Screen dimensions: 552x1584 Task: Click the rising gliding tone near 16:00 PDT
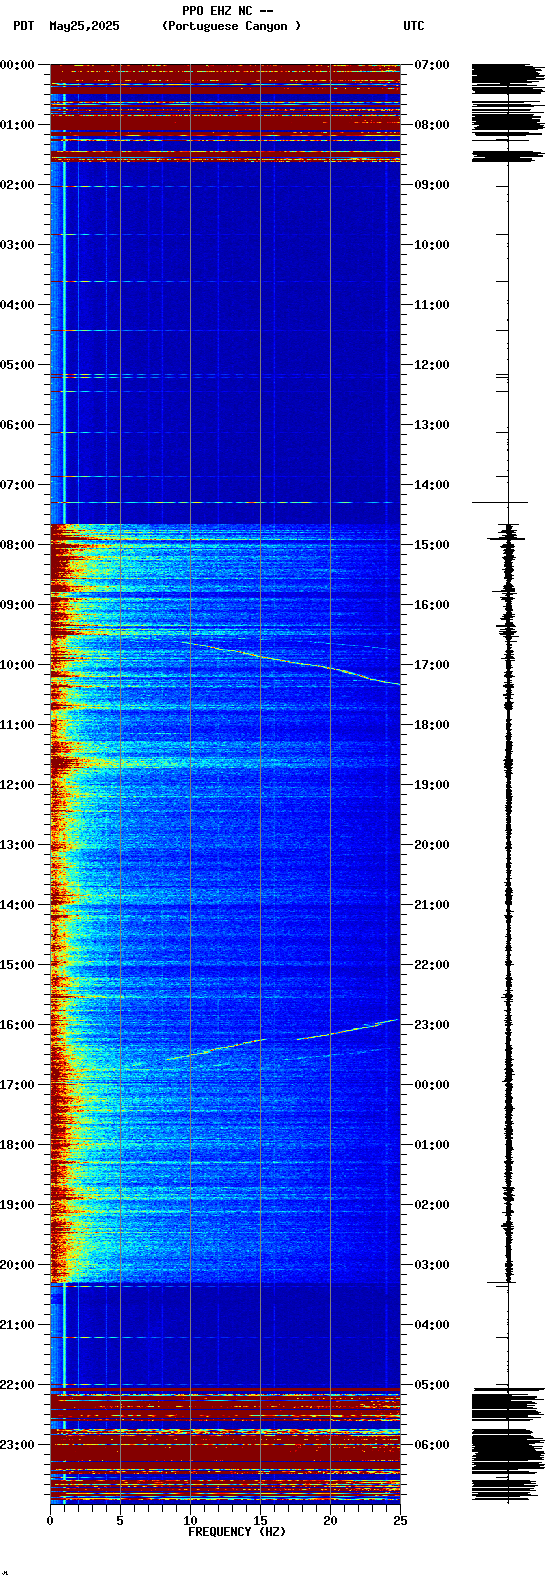[282, 1038]
